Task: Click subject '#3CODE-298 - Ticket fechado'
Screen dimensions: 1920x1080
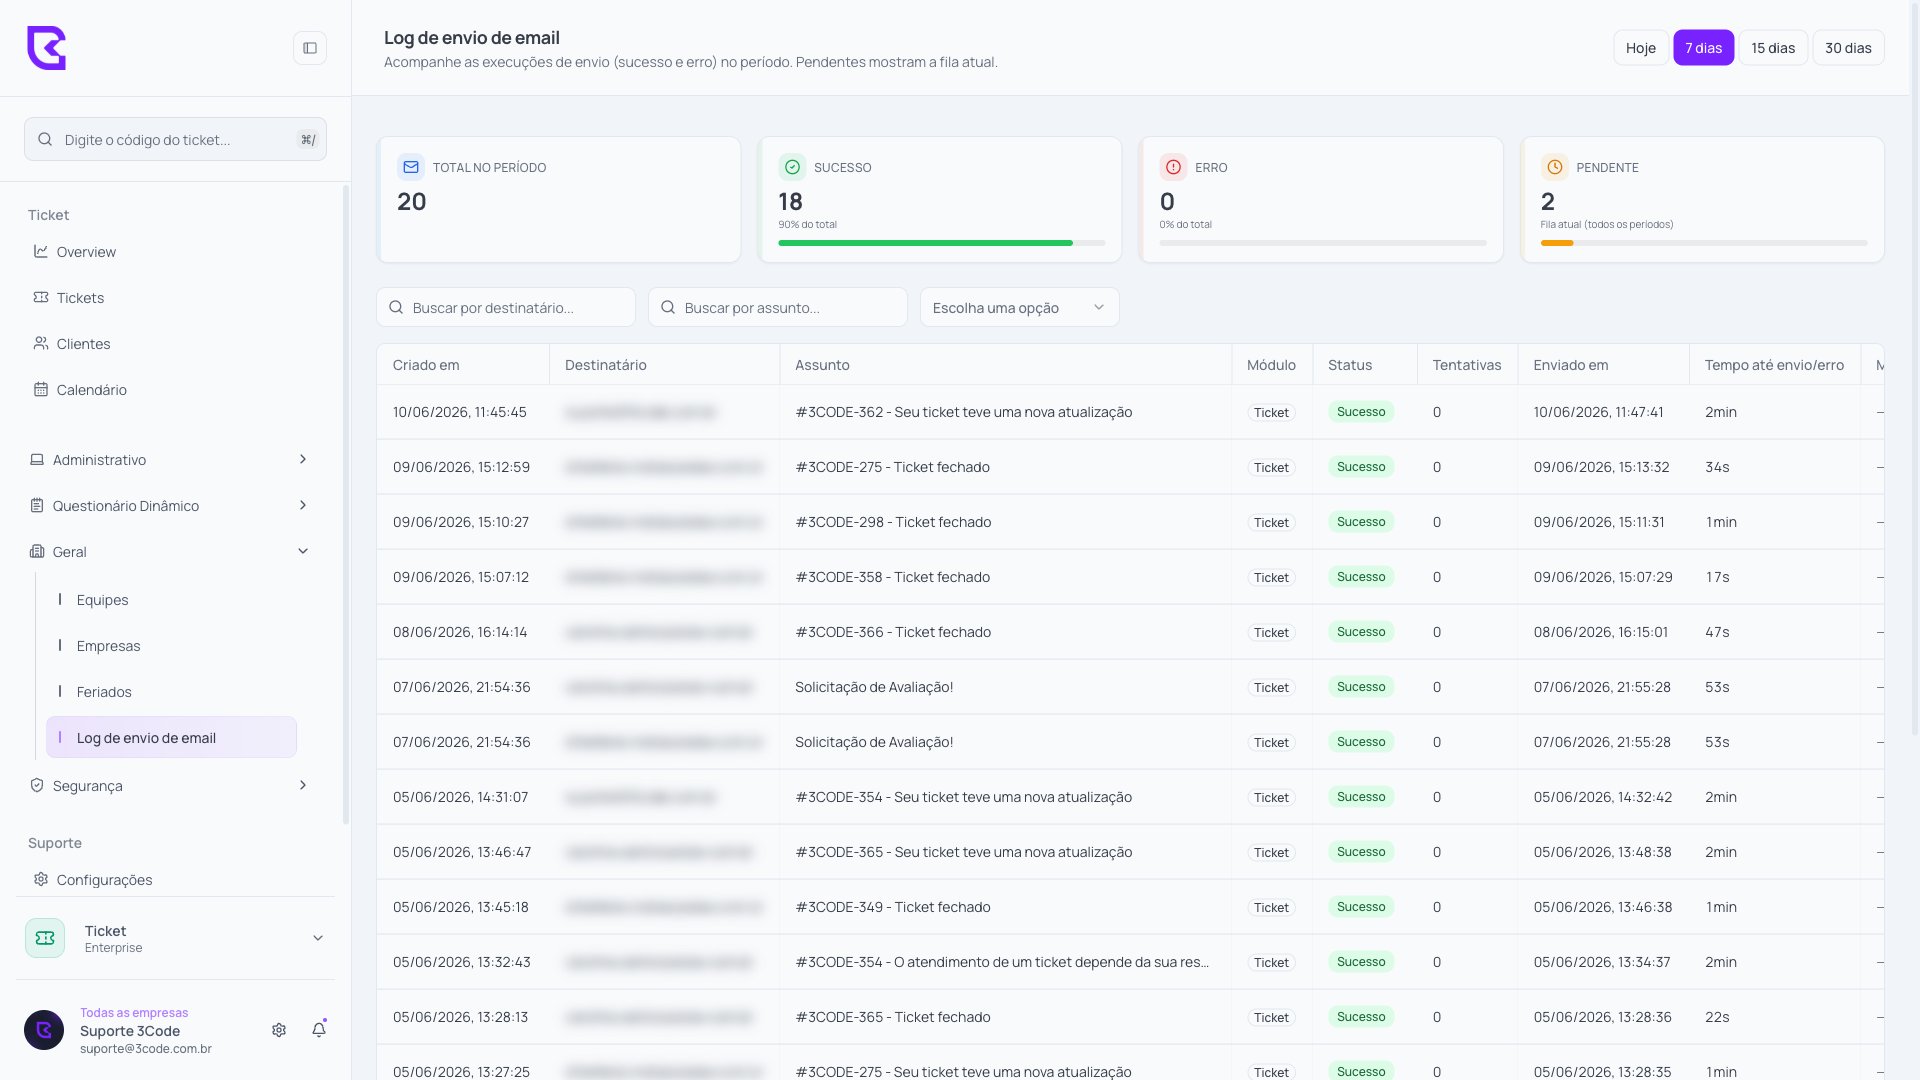Action: point(893,522)
